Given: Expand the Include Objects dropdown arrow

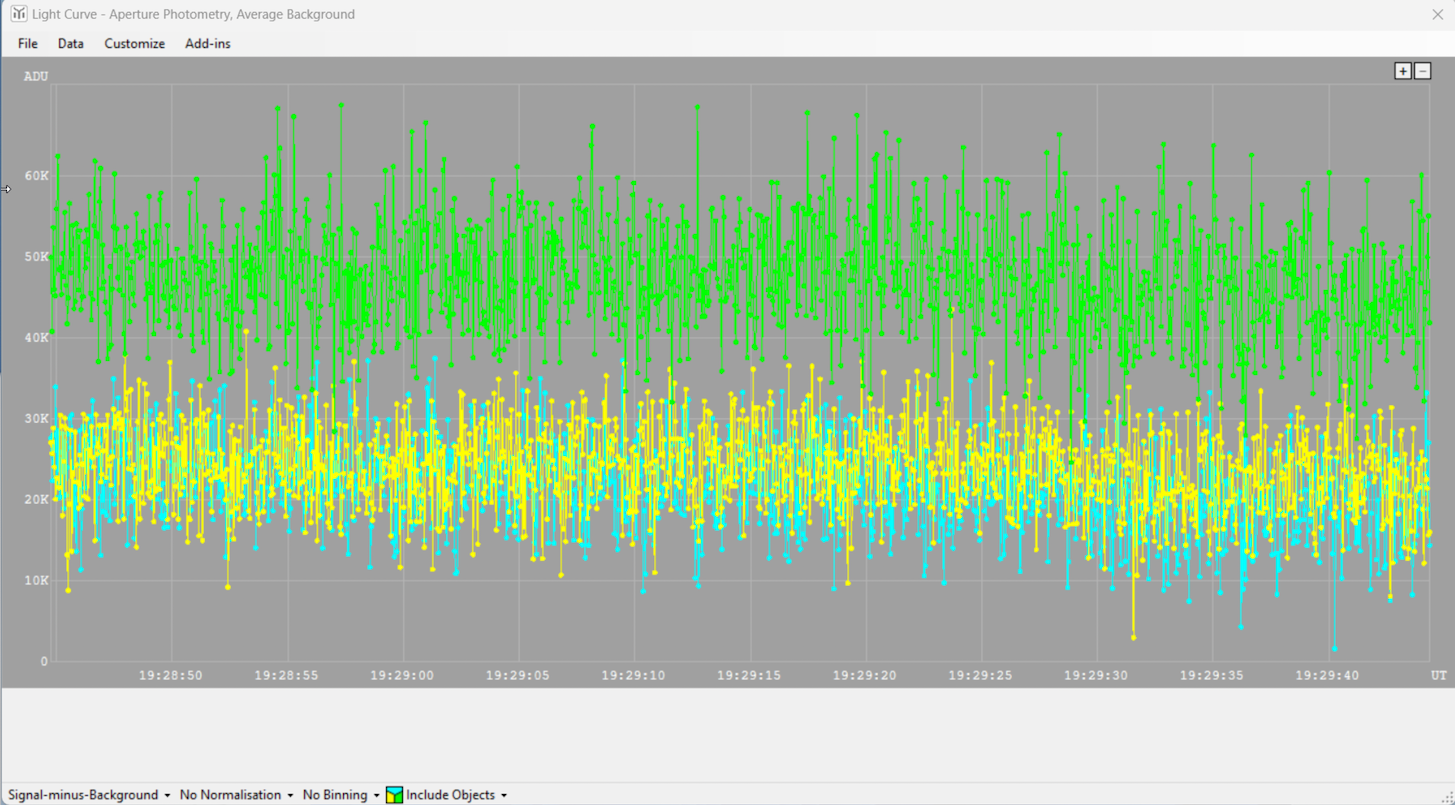Looking at the screenshot, I should click(x=504, y=795).
